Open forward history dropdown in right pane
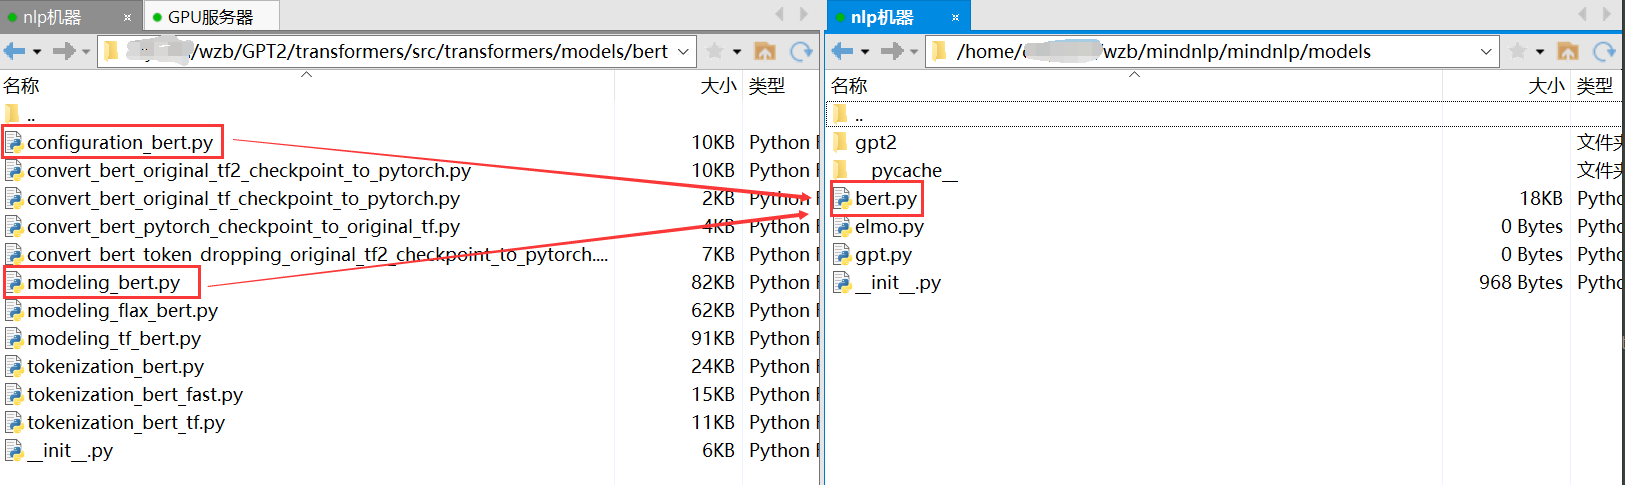The height and width of the screenshot is (485, 1625). [x=914, y=51]
